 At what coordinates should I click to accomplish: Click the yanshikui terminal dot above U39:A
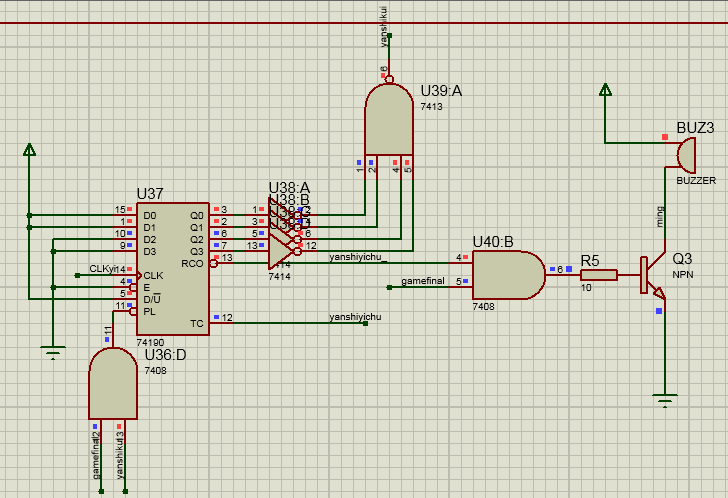tap(389, 35)
